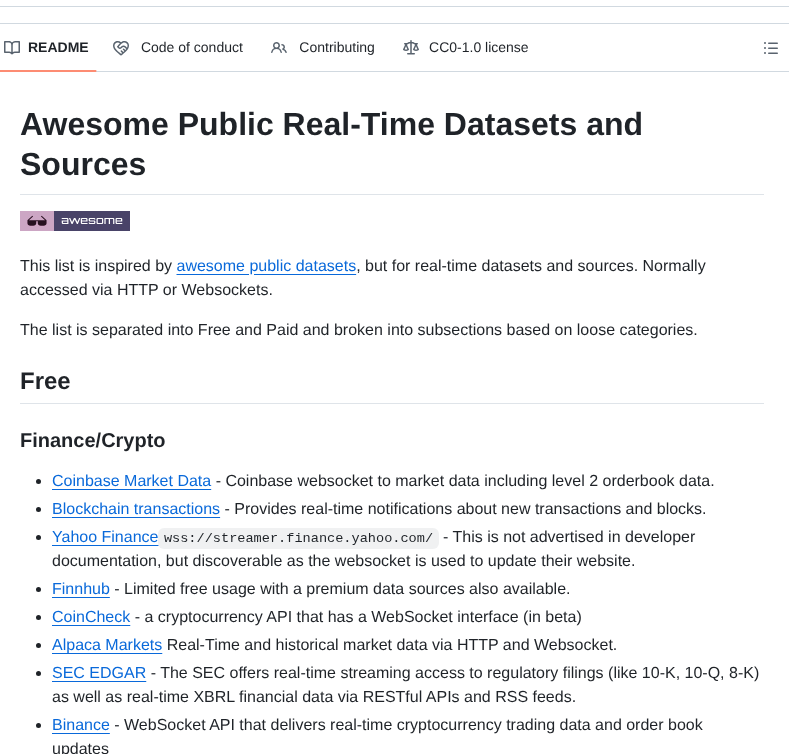Click the wss://streamer.finance.yahoo.com/ code text

[x=299, y=538]
